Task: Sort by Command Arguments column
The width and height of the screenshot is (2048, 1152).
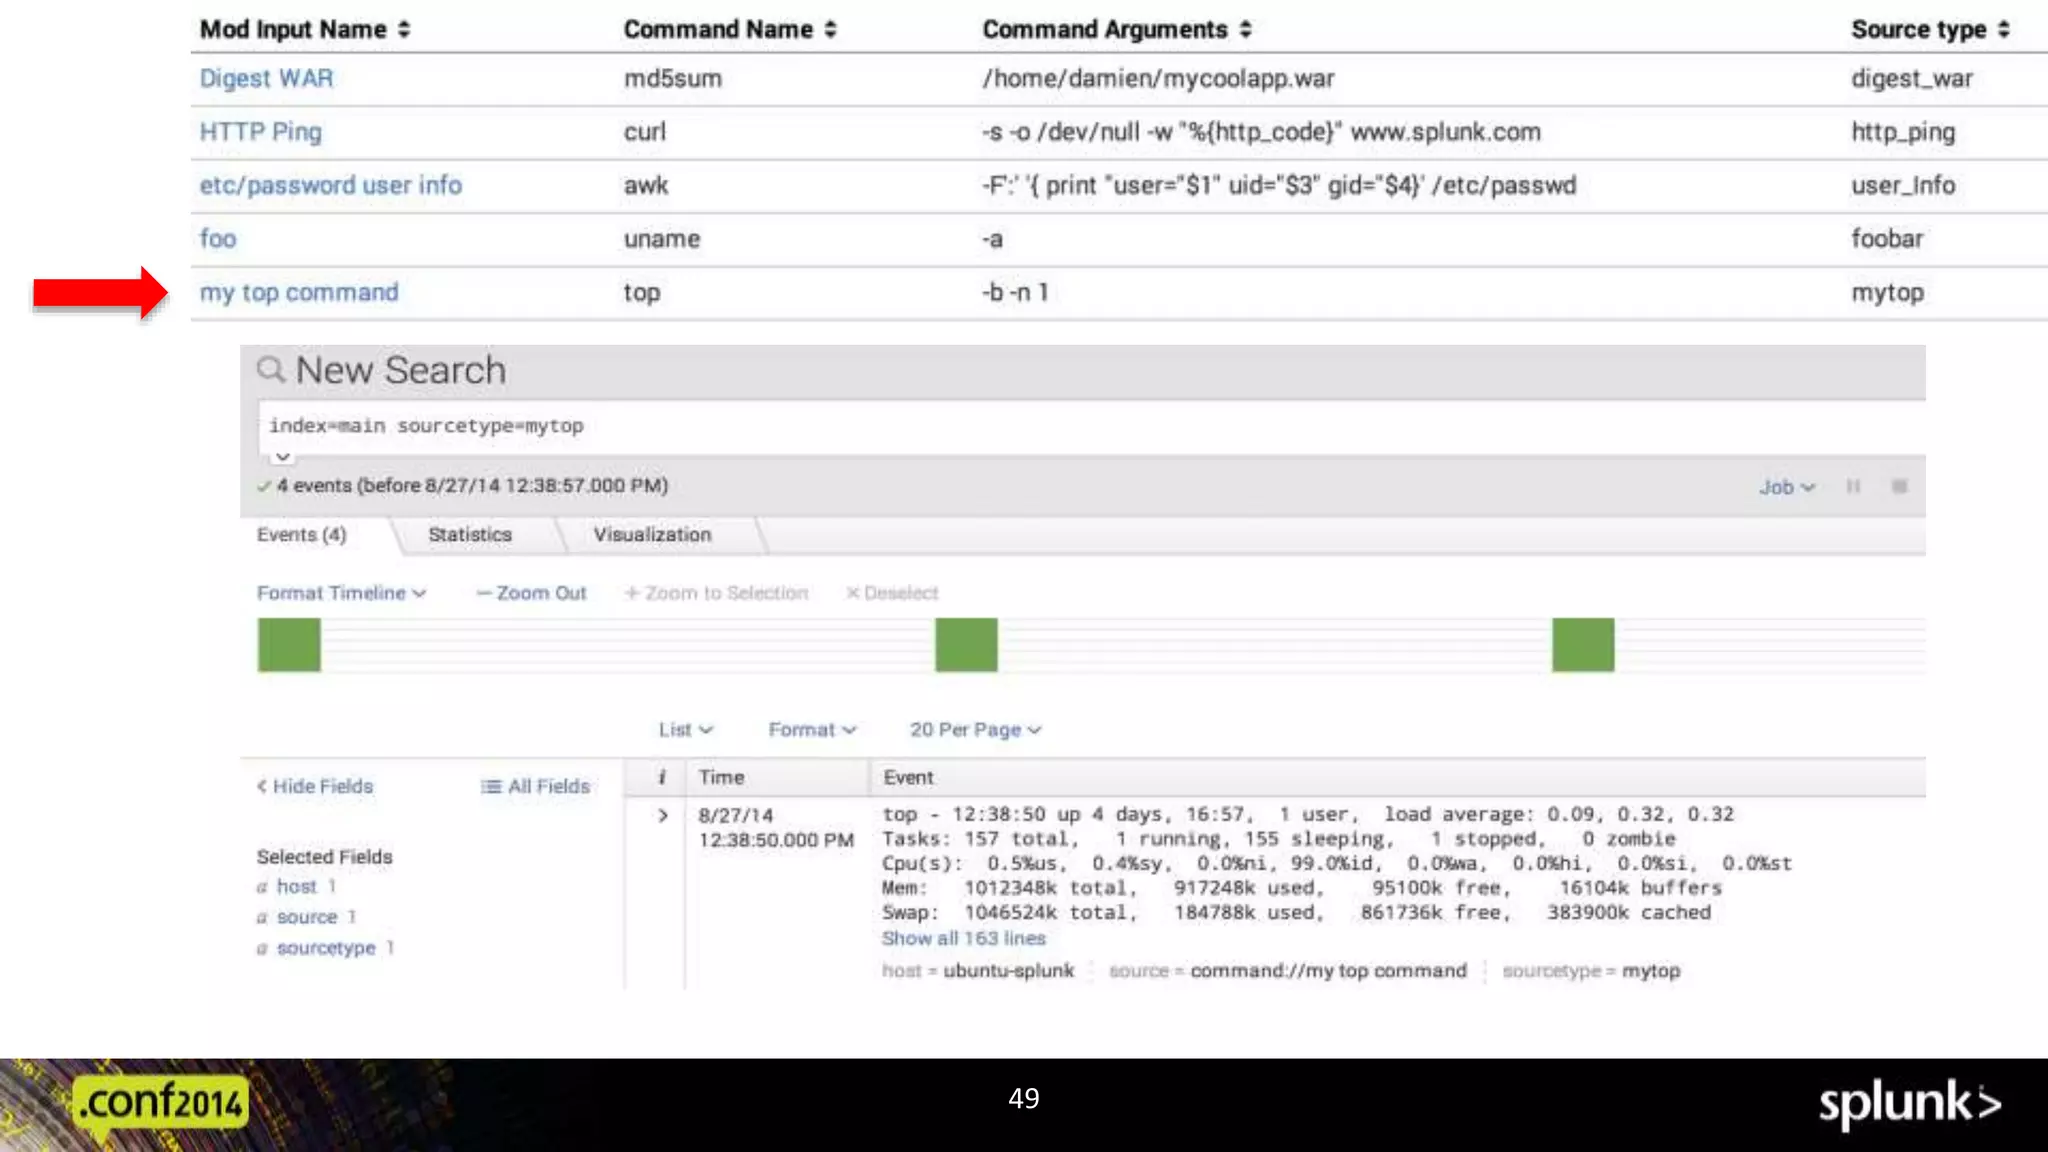Action: (1117, 30)
